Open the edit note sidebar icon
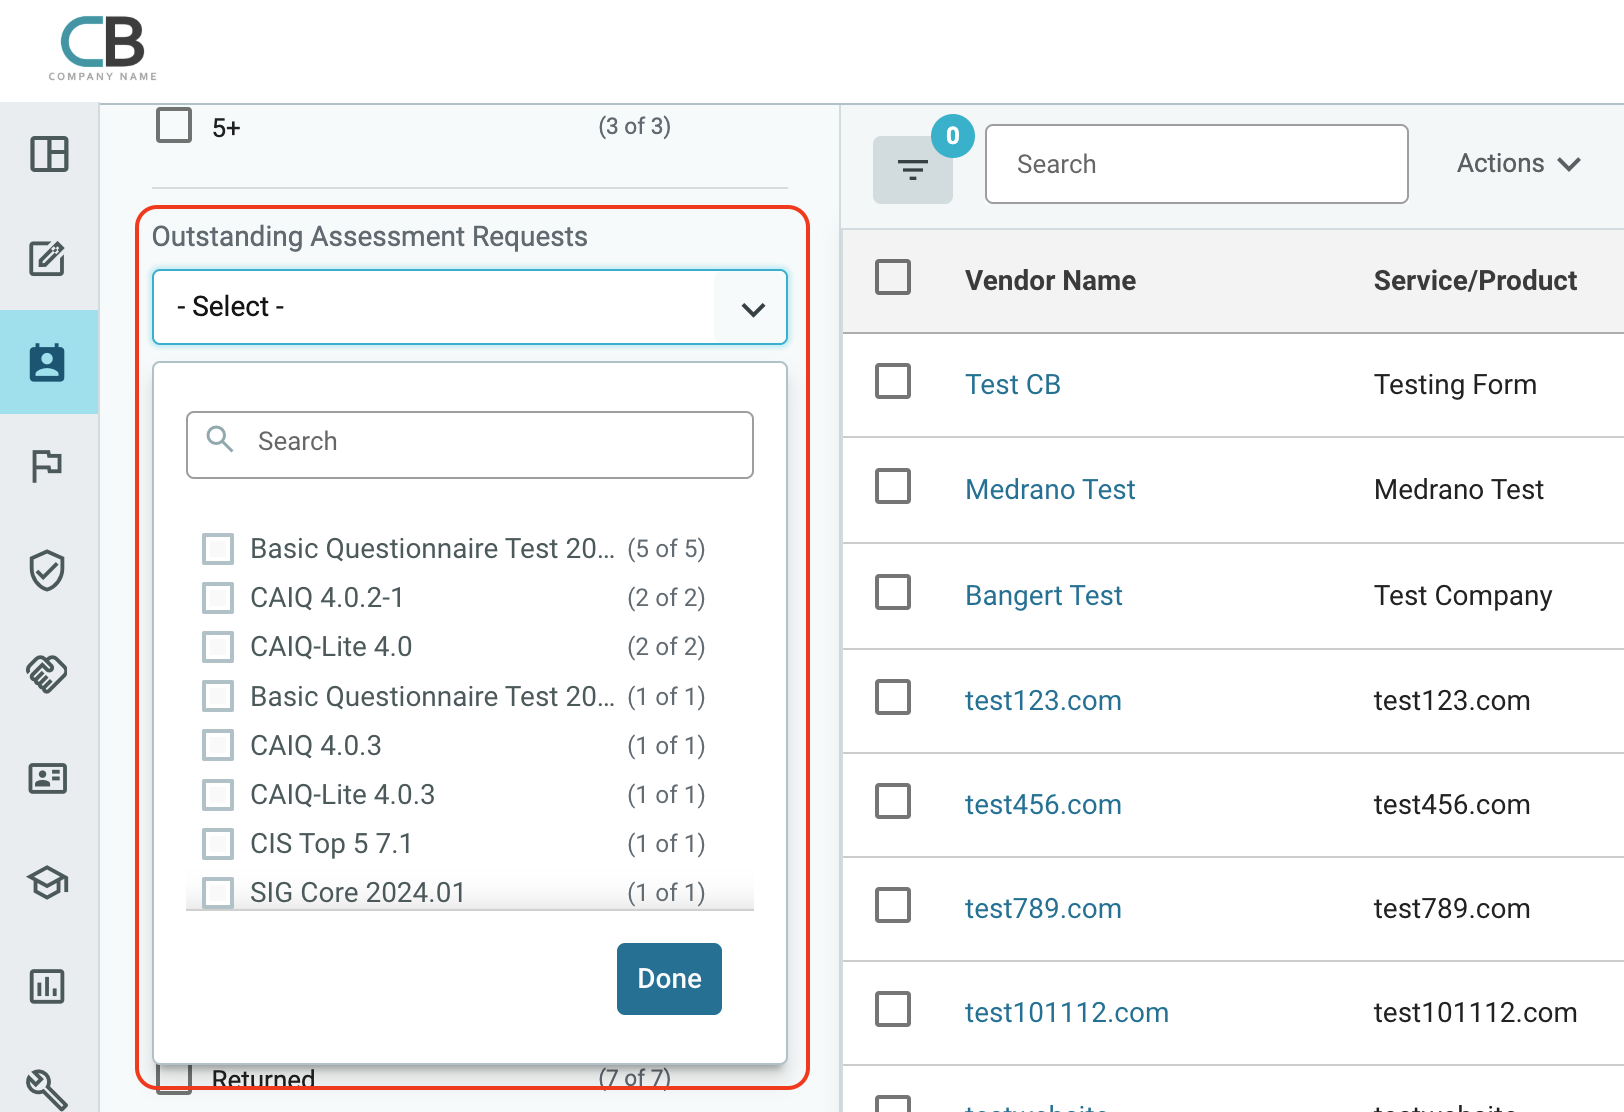The height and width of the screenshot is (1112, 1624). [47, 258]
